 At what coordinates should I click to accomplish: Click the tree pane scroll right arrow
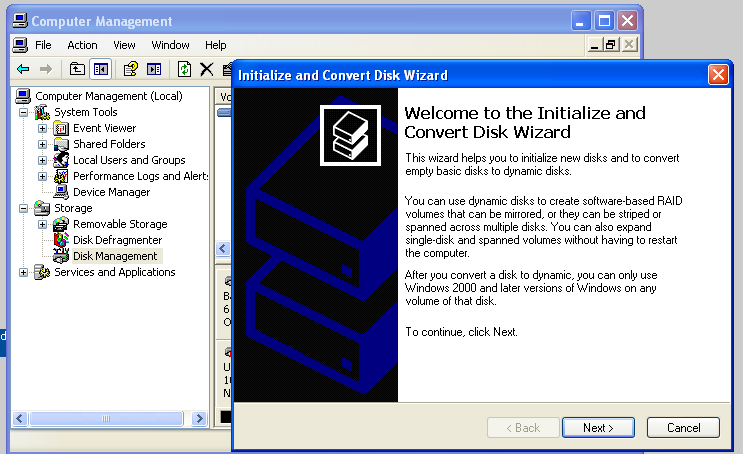pos(199,418)
